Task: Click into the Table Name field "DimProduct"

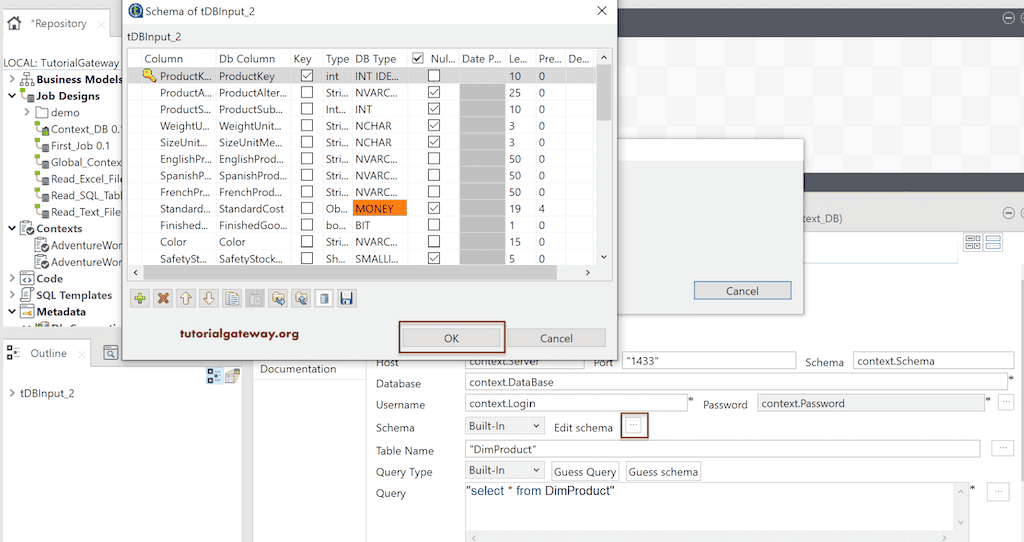Action: 722,449
